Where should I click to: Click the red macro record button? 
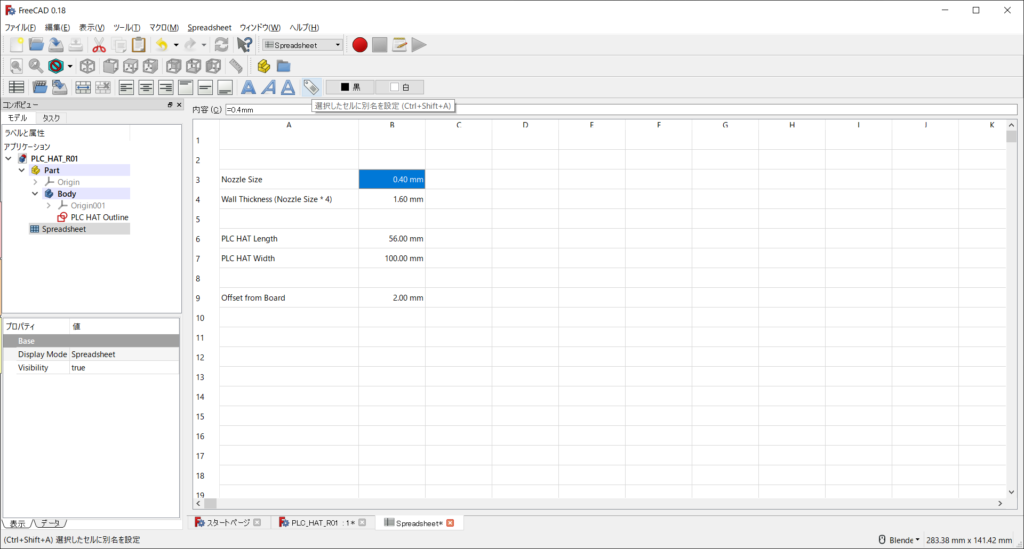click(360, 44)
